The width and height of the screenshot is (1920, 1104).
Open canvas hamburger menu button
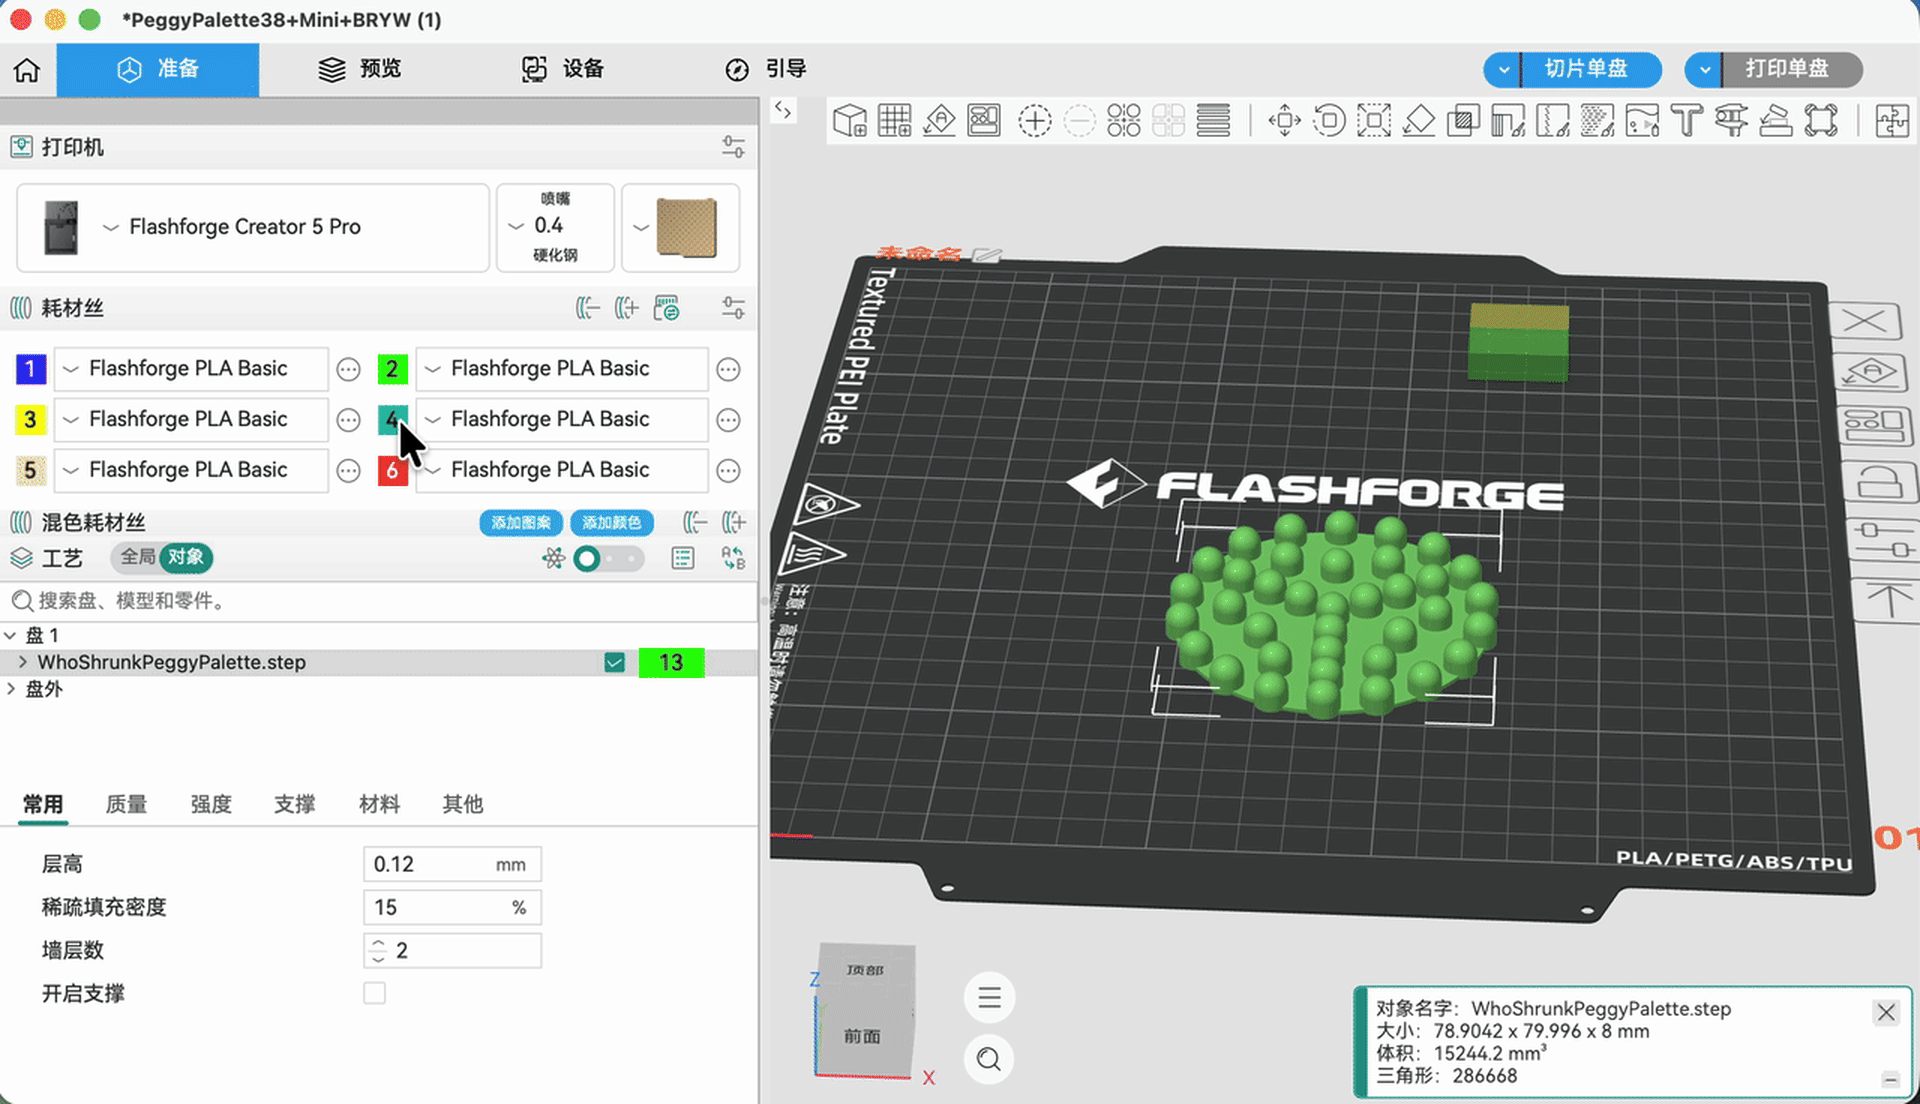point(989,998)
